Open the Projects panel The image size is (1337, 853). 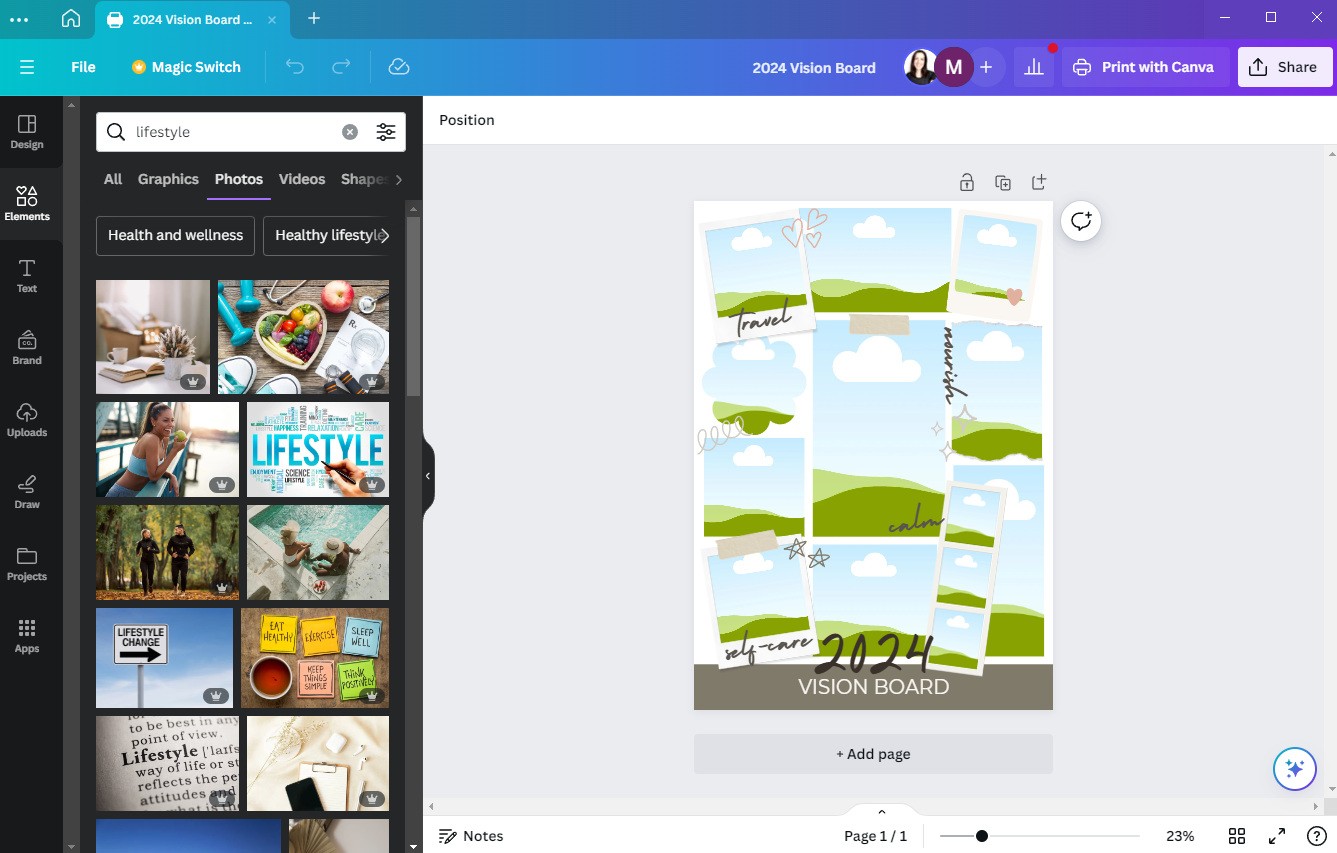point(27,563)
